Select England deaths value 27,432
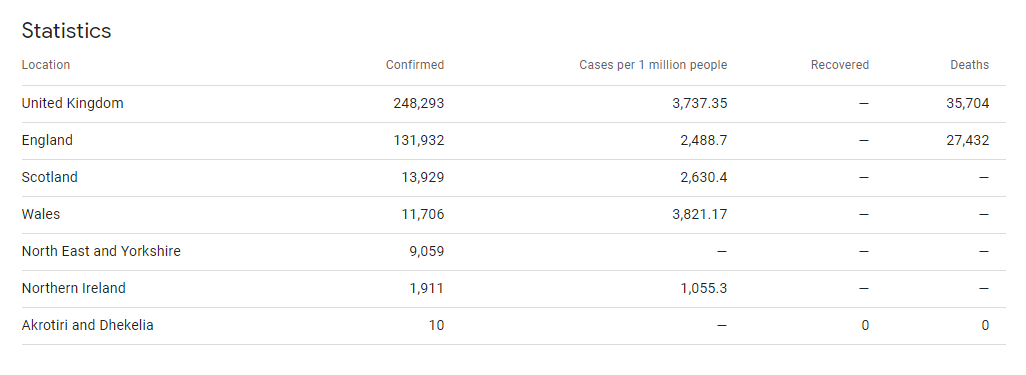1026x375 pixels. point(968,141)
